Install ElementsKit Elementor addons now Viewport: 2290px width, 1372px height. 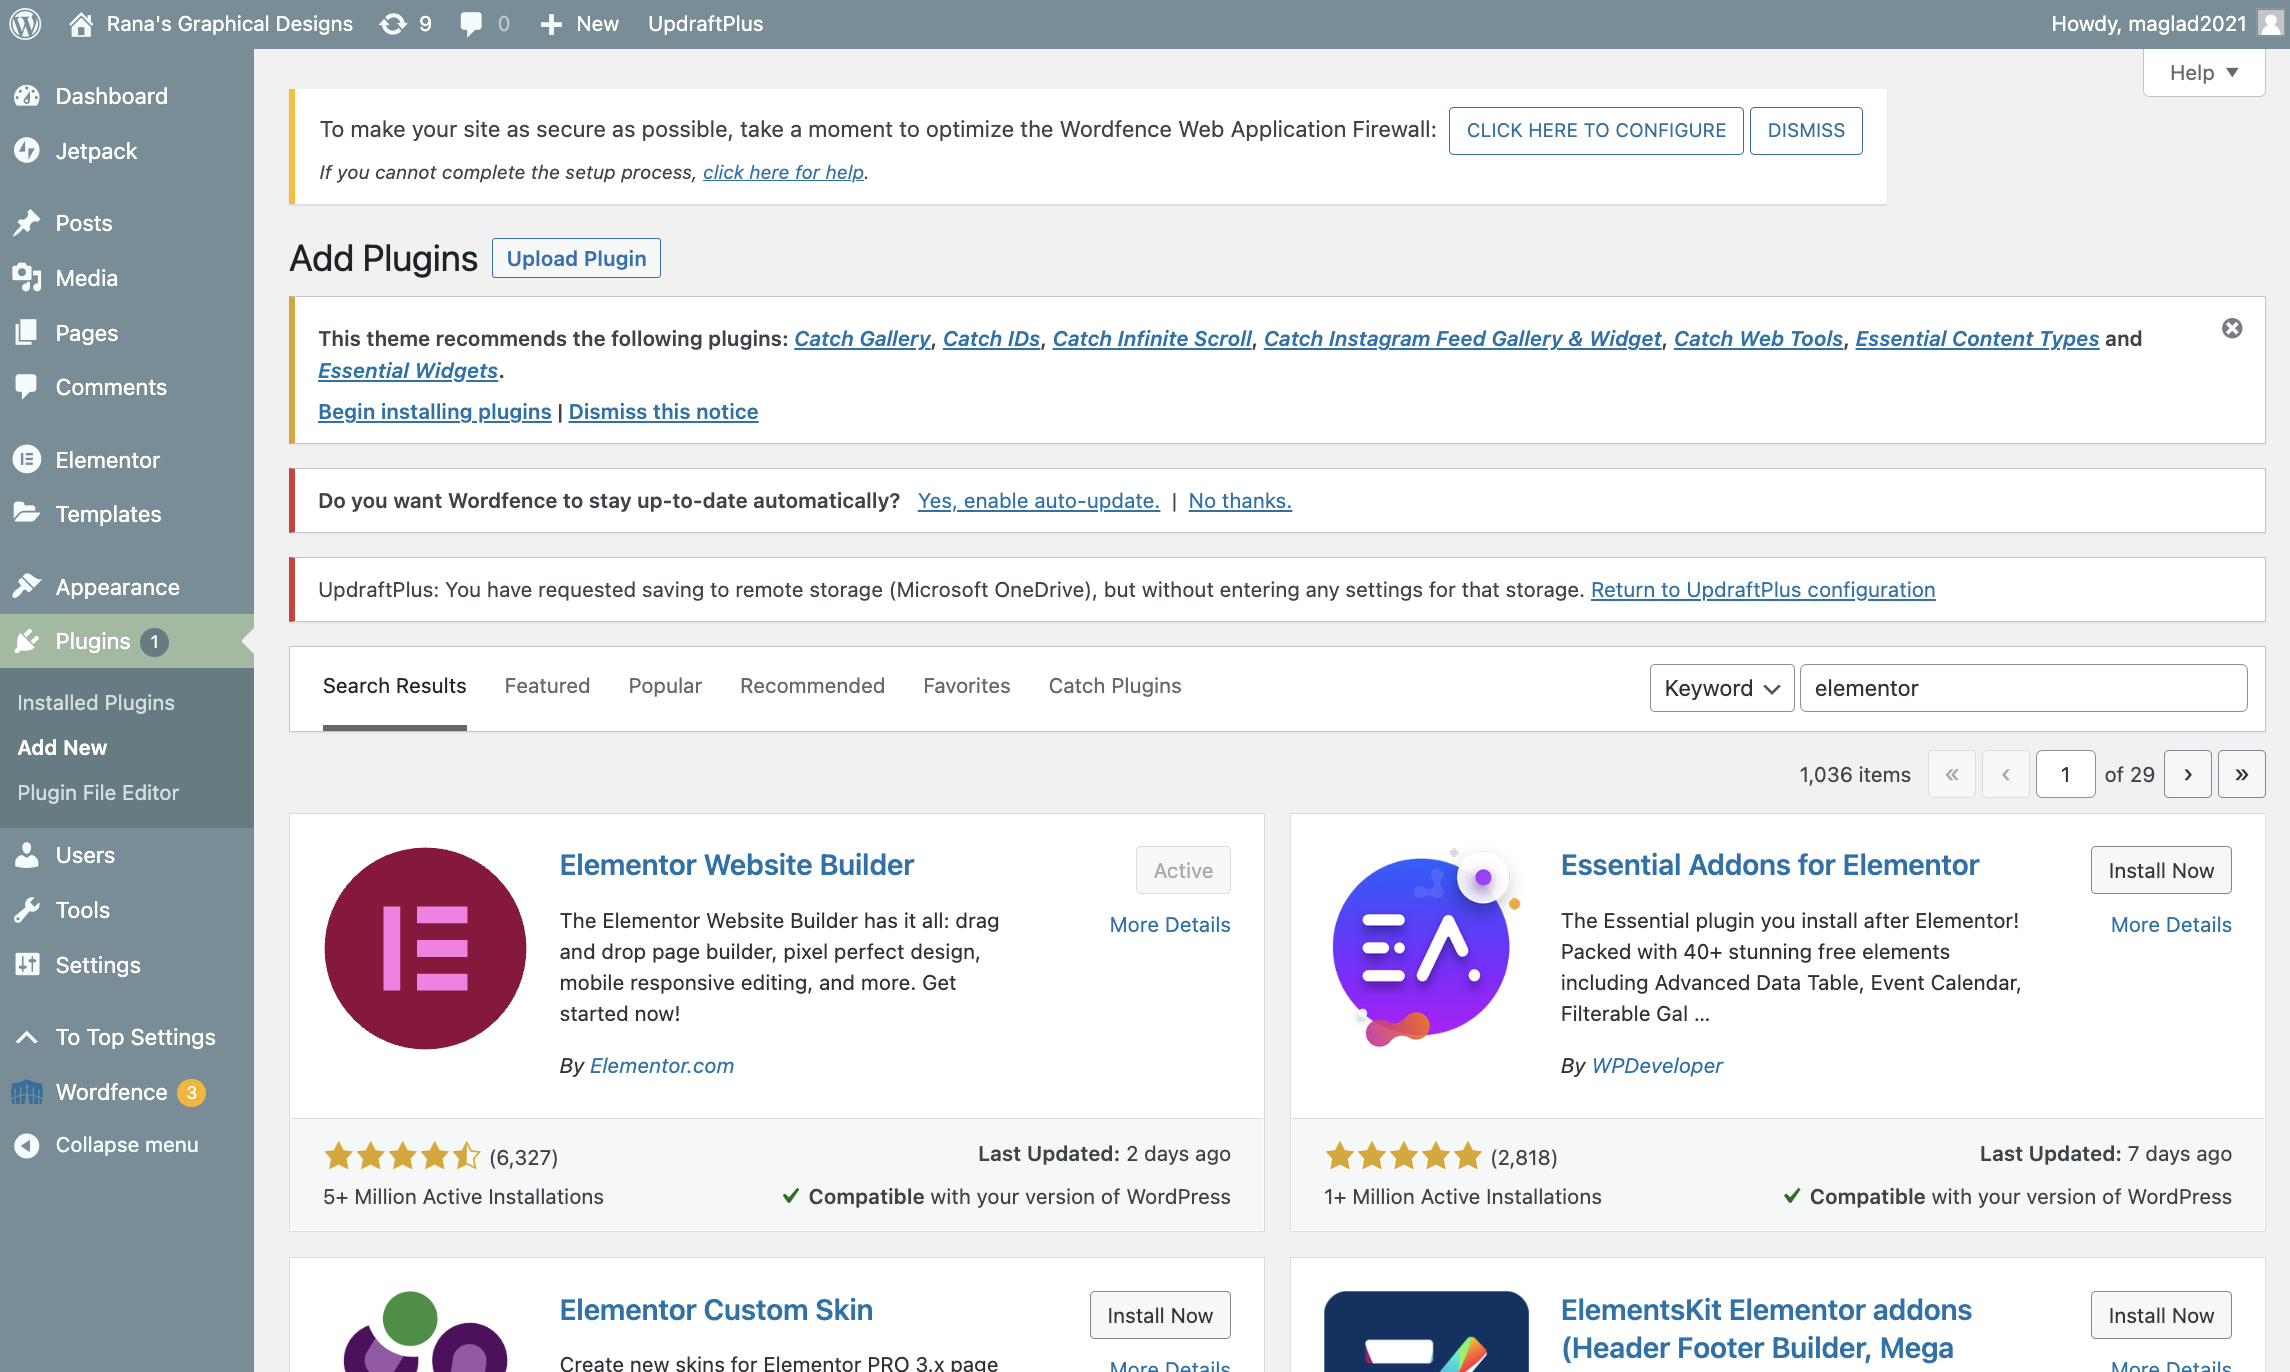(2161, 1315)
